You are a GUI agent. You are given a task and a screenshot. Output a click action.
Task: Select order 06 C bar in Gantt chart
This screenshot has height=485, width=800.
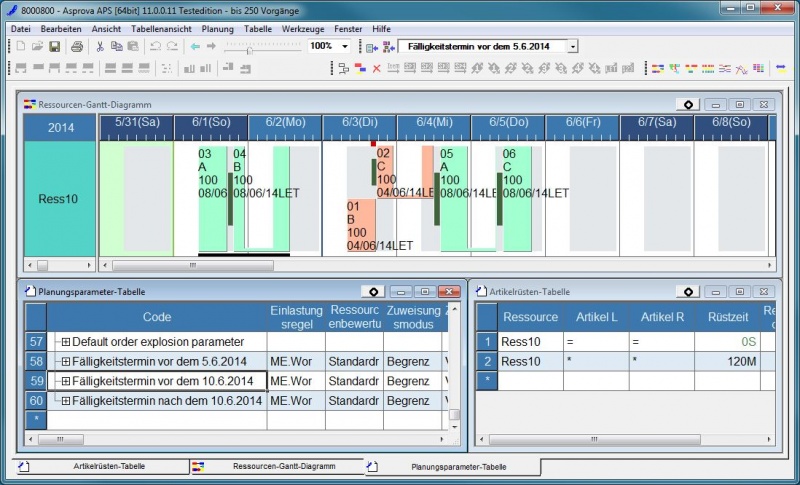(x=517, y=200)
